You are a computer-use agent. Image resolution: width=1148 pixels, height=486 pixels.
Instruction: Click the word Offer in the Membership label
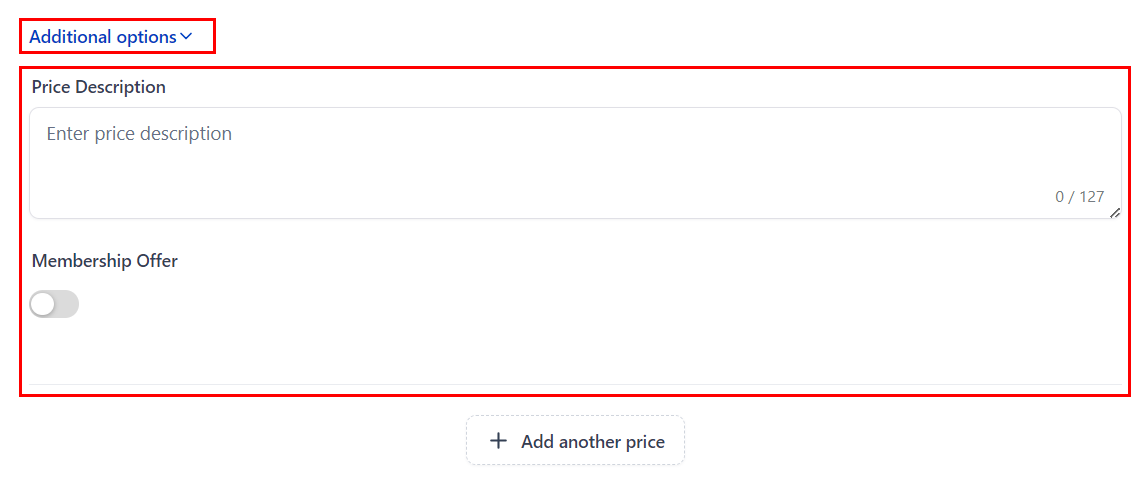click(x=157, y=261)
